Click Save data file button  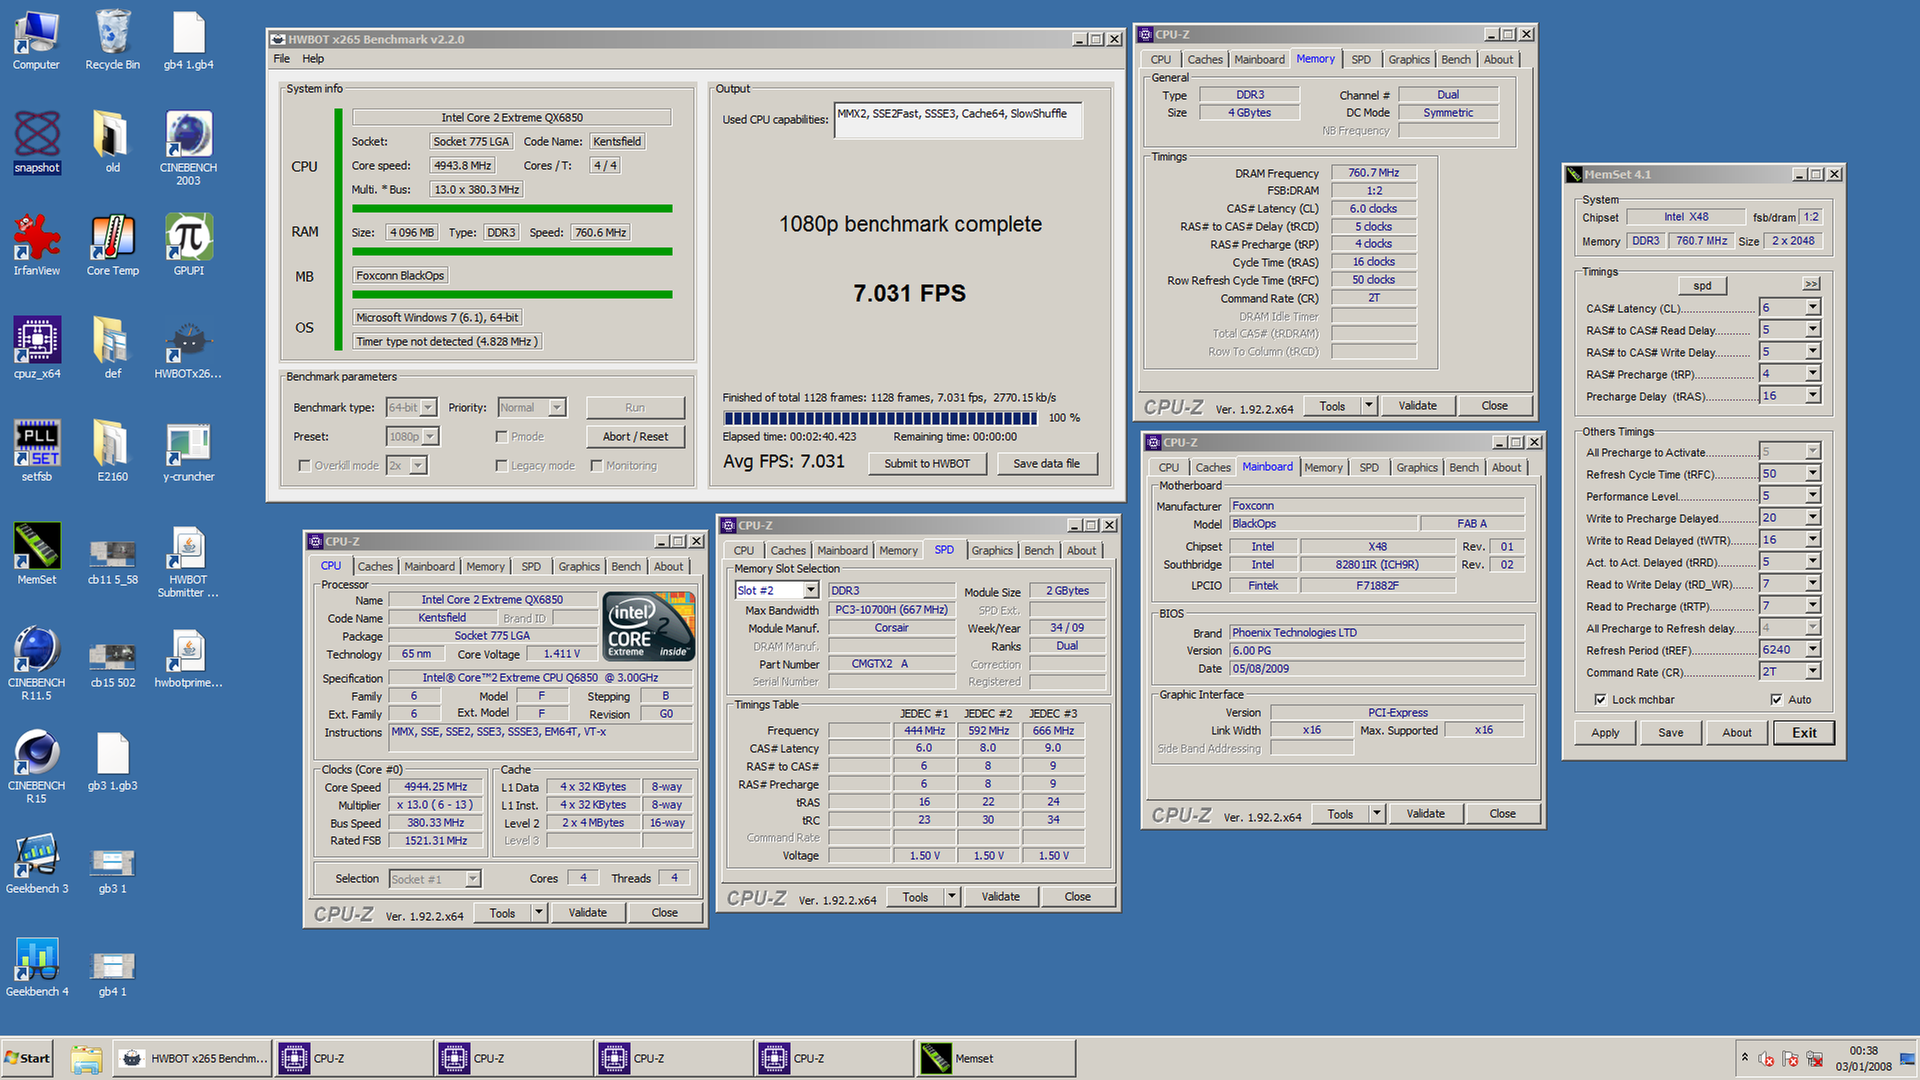[x=1046, y=464]
